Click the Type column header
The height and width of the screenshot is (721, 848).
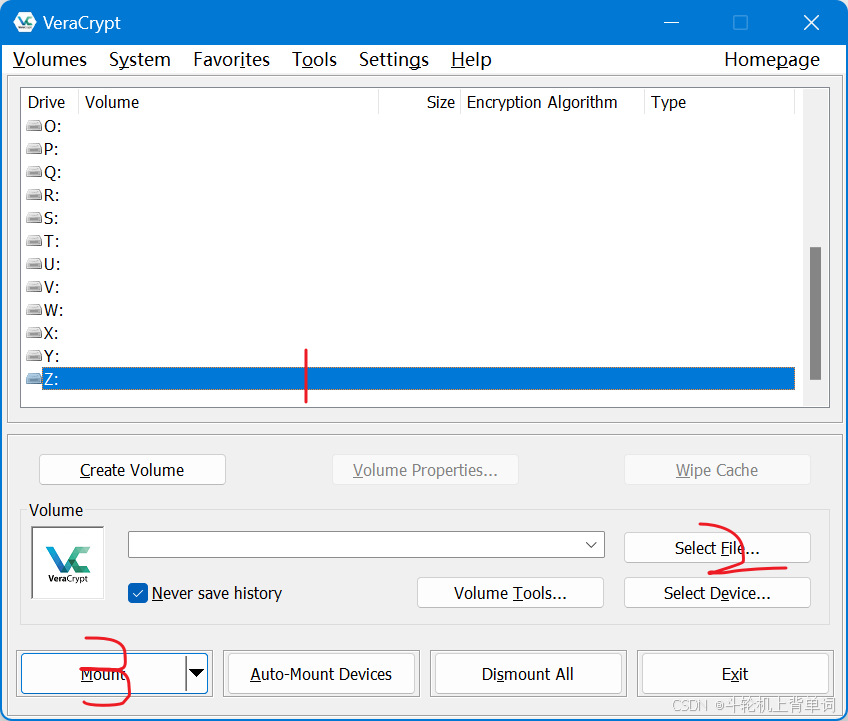pyautogui.click(x=719, y=102)
